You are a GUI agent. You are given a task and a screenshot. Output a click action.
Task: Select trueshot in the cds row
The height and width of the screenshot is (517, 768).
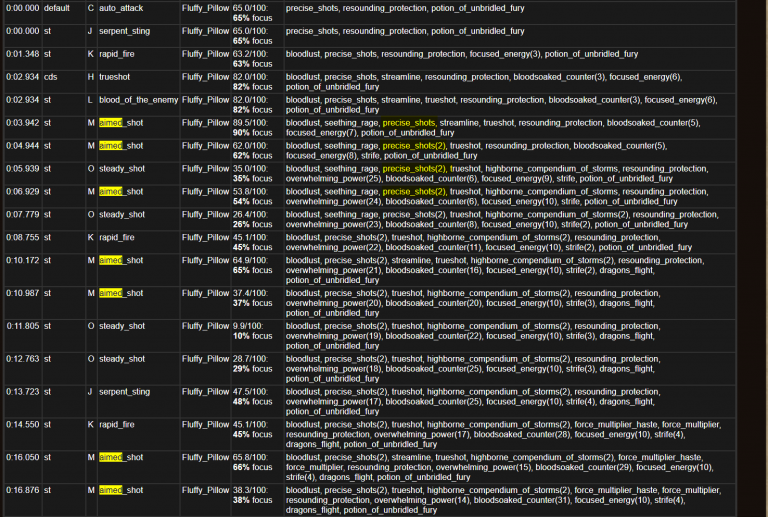pyautogui.click(x=116, y=76)
